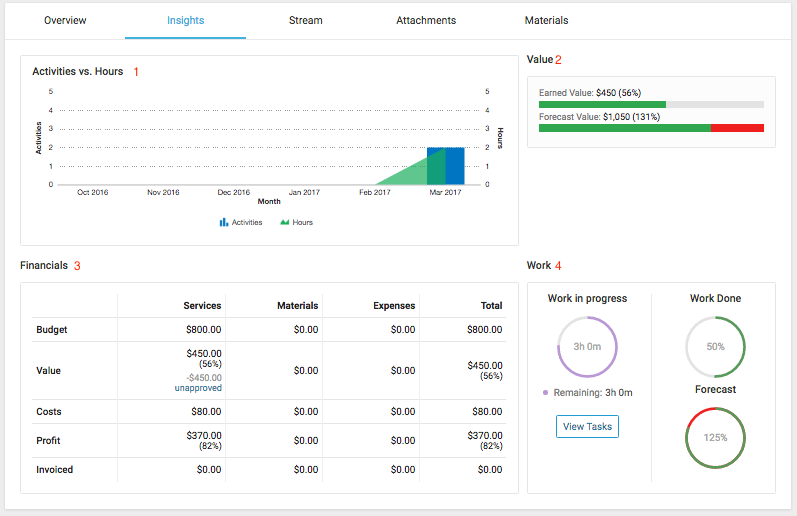Click the Hours area chart legend icon
This screenshot has height=516, width=797.
[x=284, y=222]
